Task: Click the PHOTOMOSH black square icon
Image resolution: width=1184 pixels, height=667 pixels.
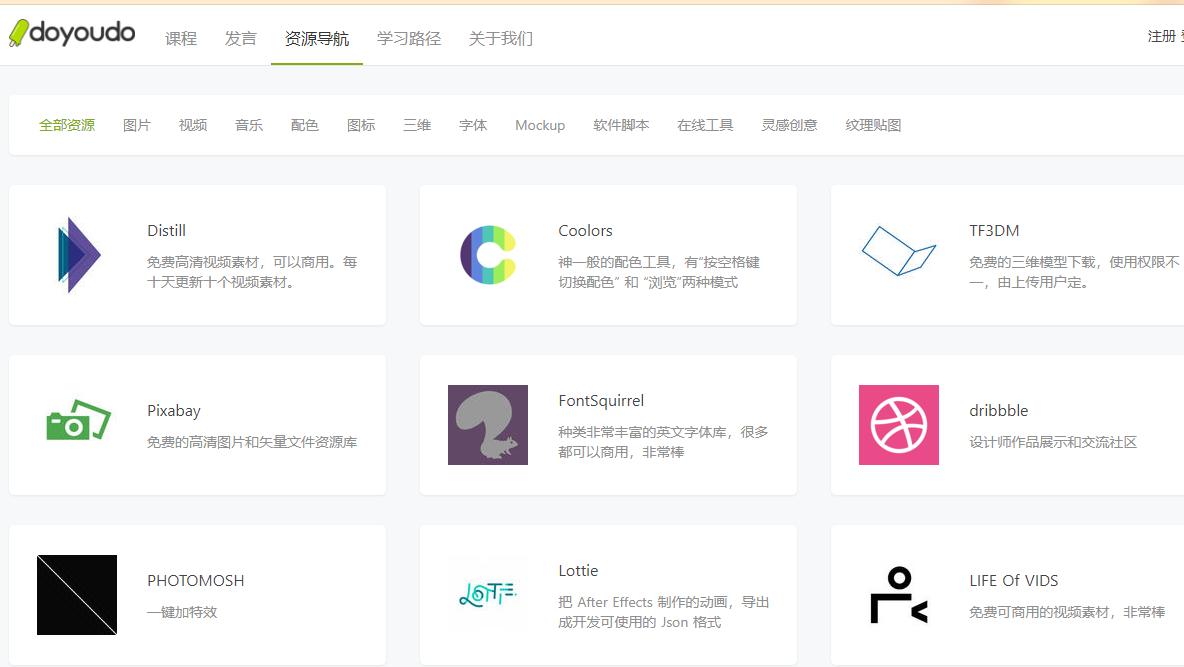Action: 77,594
